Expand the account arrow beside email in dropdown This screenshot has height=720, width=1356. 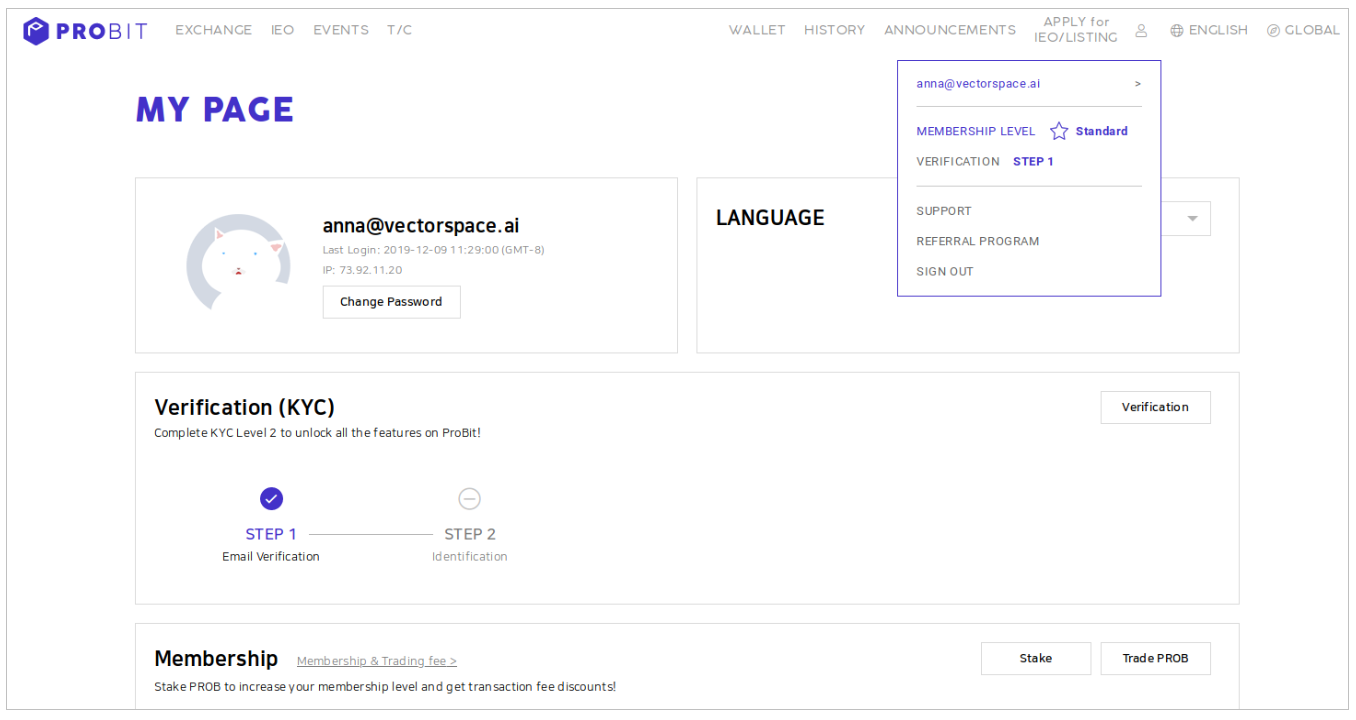(1138, 84)
